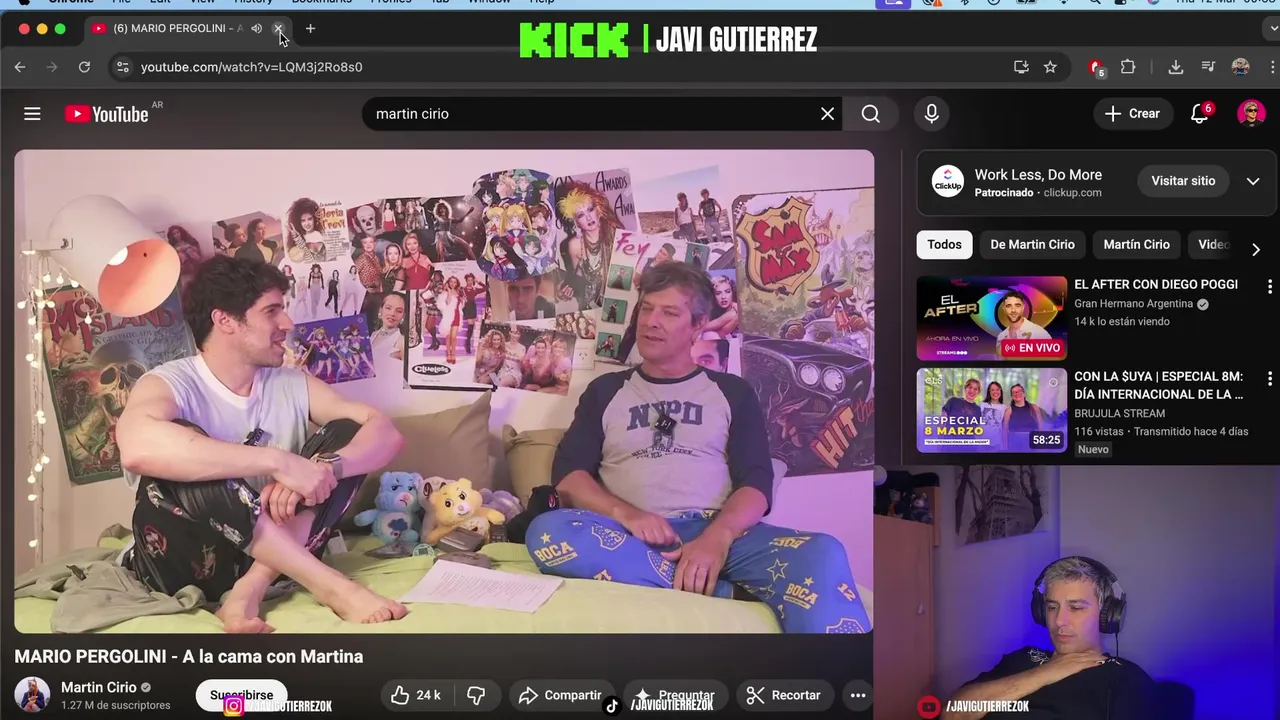The image size is (1280, 720).
Task: Open title EL AFTER CON DIEGO POGGI
Action: 1156,285
